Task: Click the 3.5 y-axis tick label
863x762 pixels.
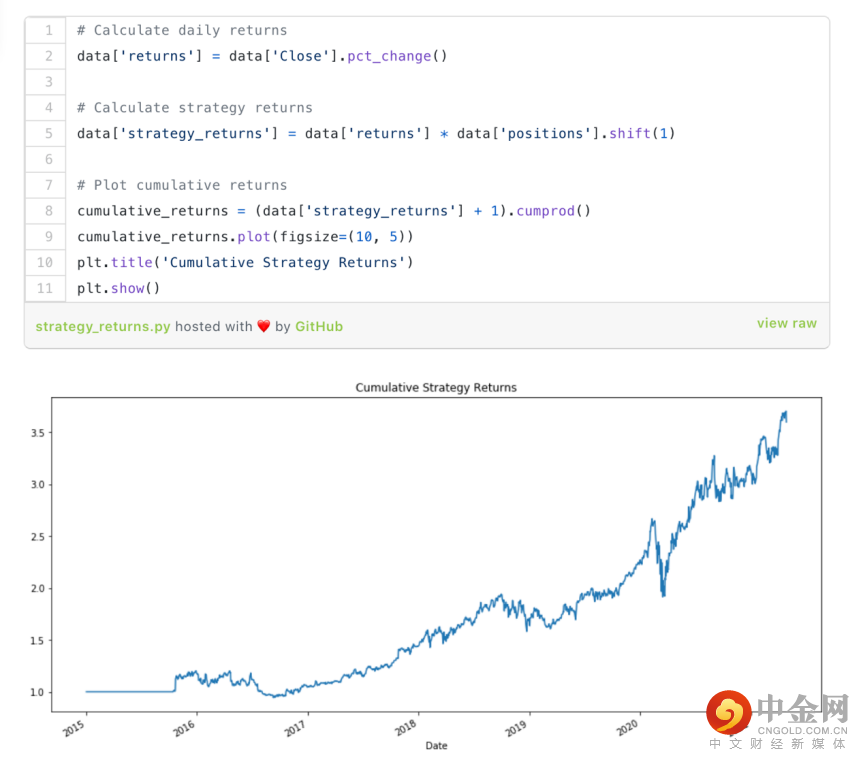Action: [36, 433]
